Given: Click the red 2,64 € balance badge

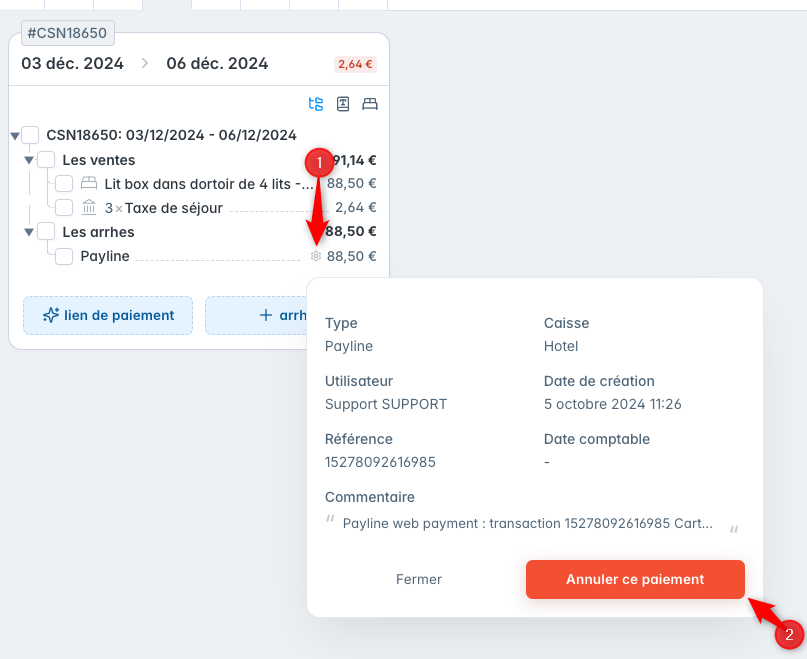Looking at the screenshot, I should tap(355, 64).
